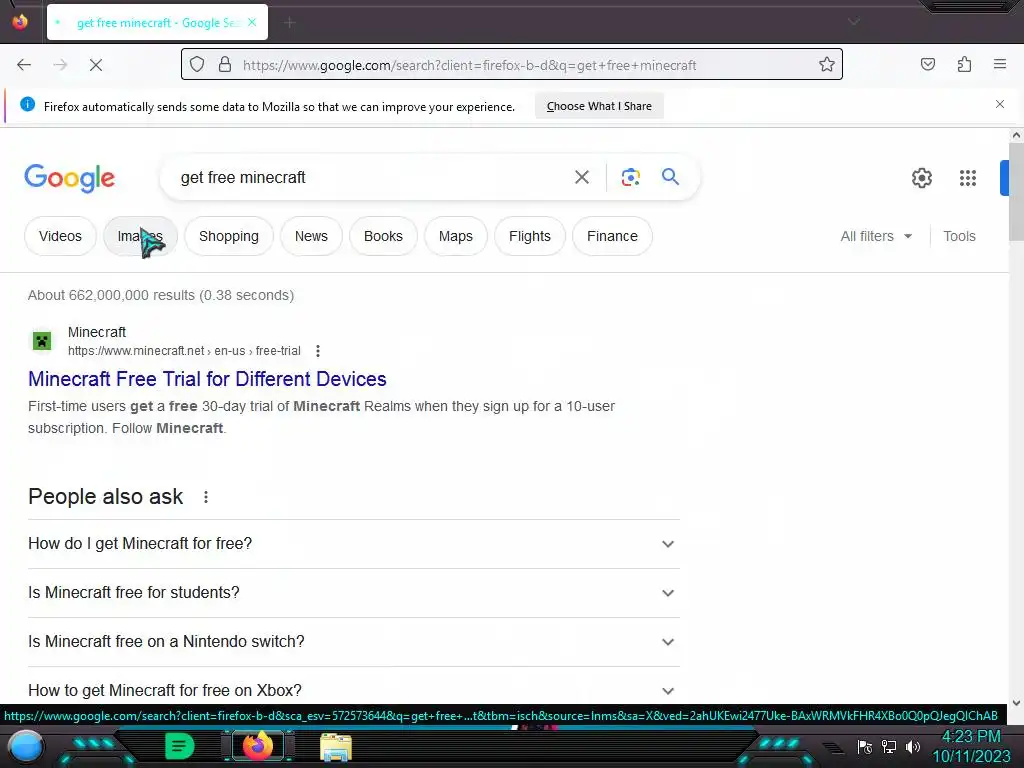
Task: Open a new tab with plus button
Action: (290, 23)
